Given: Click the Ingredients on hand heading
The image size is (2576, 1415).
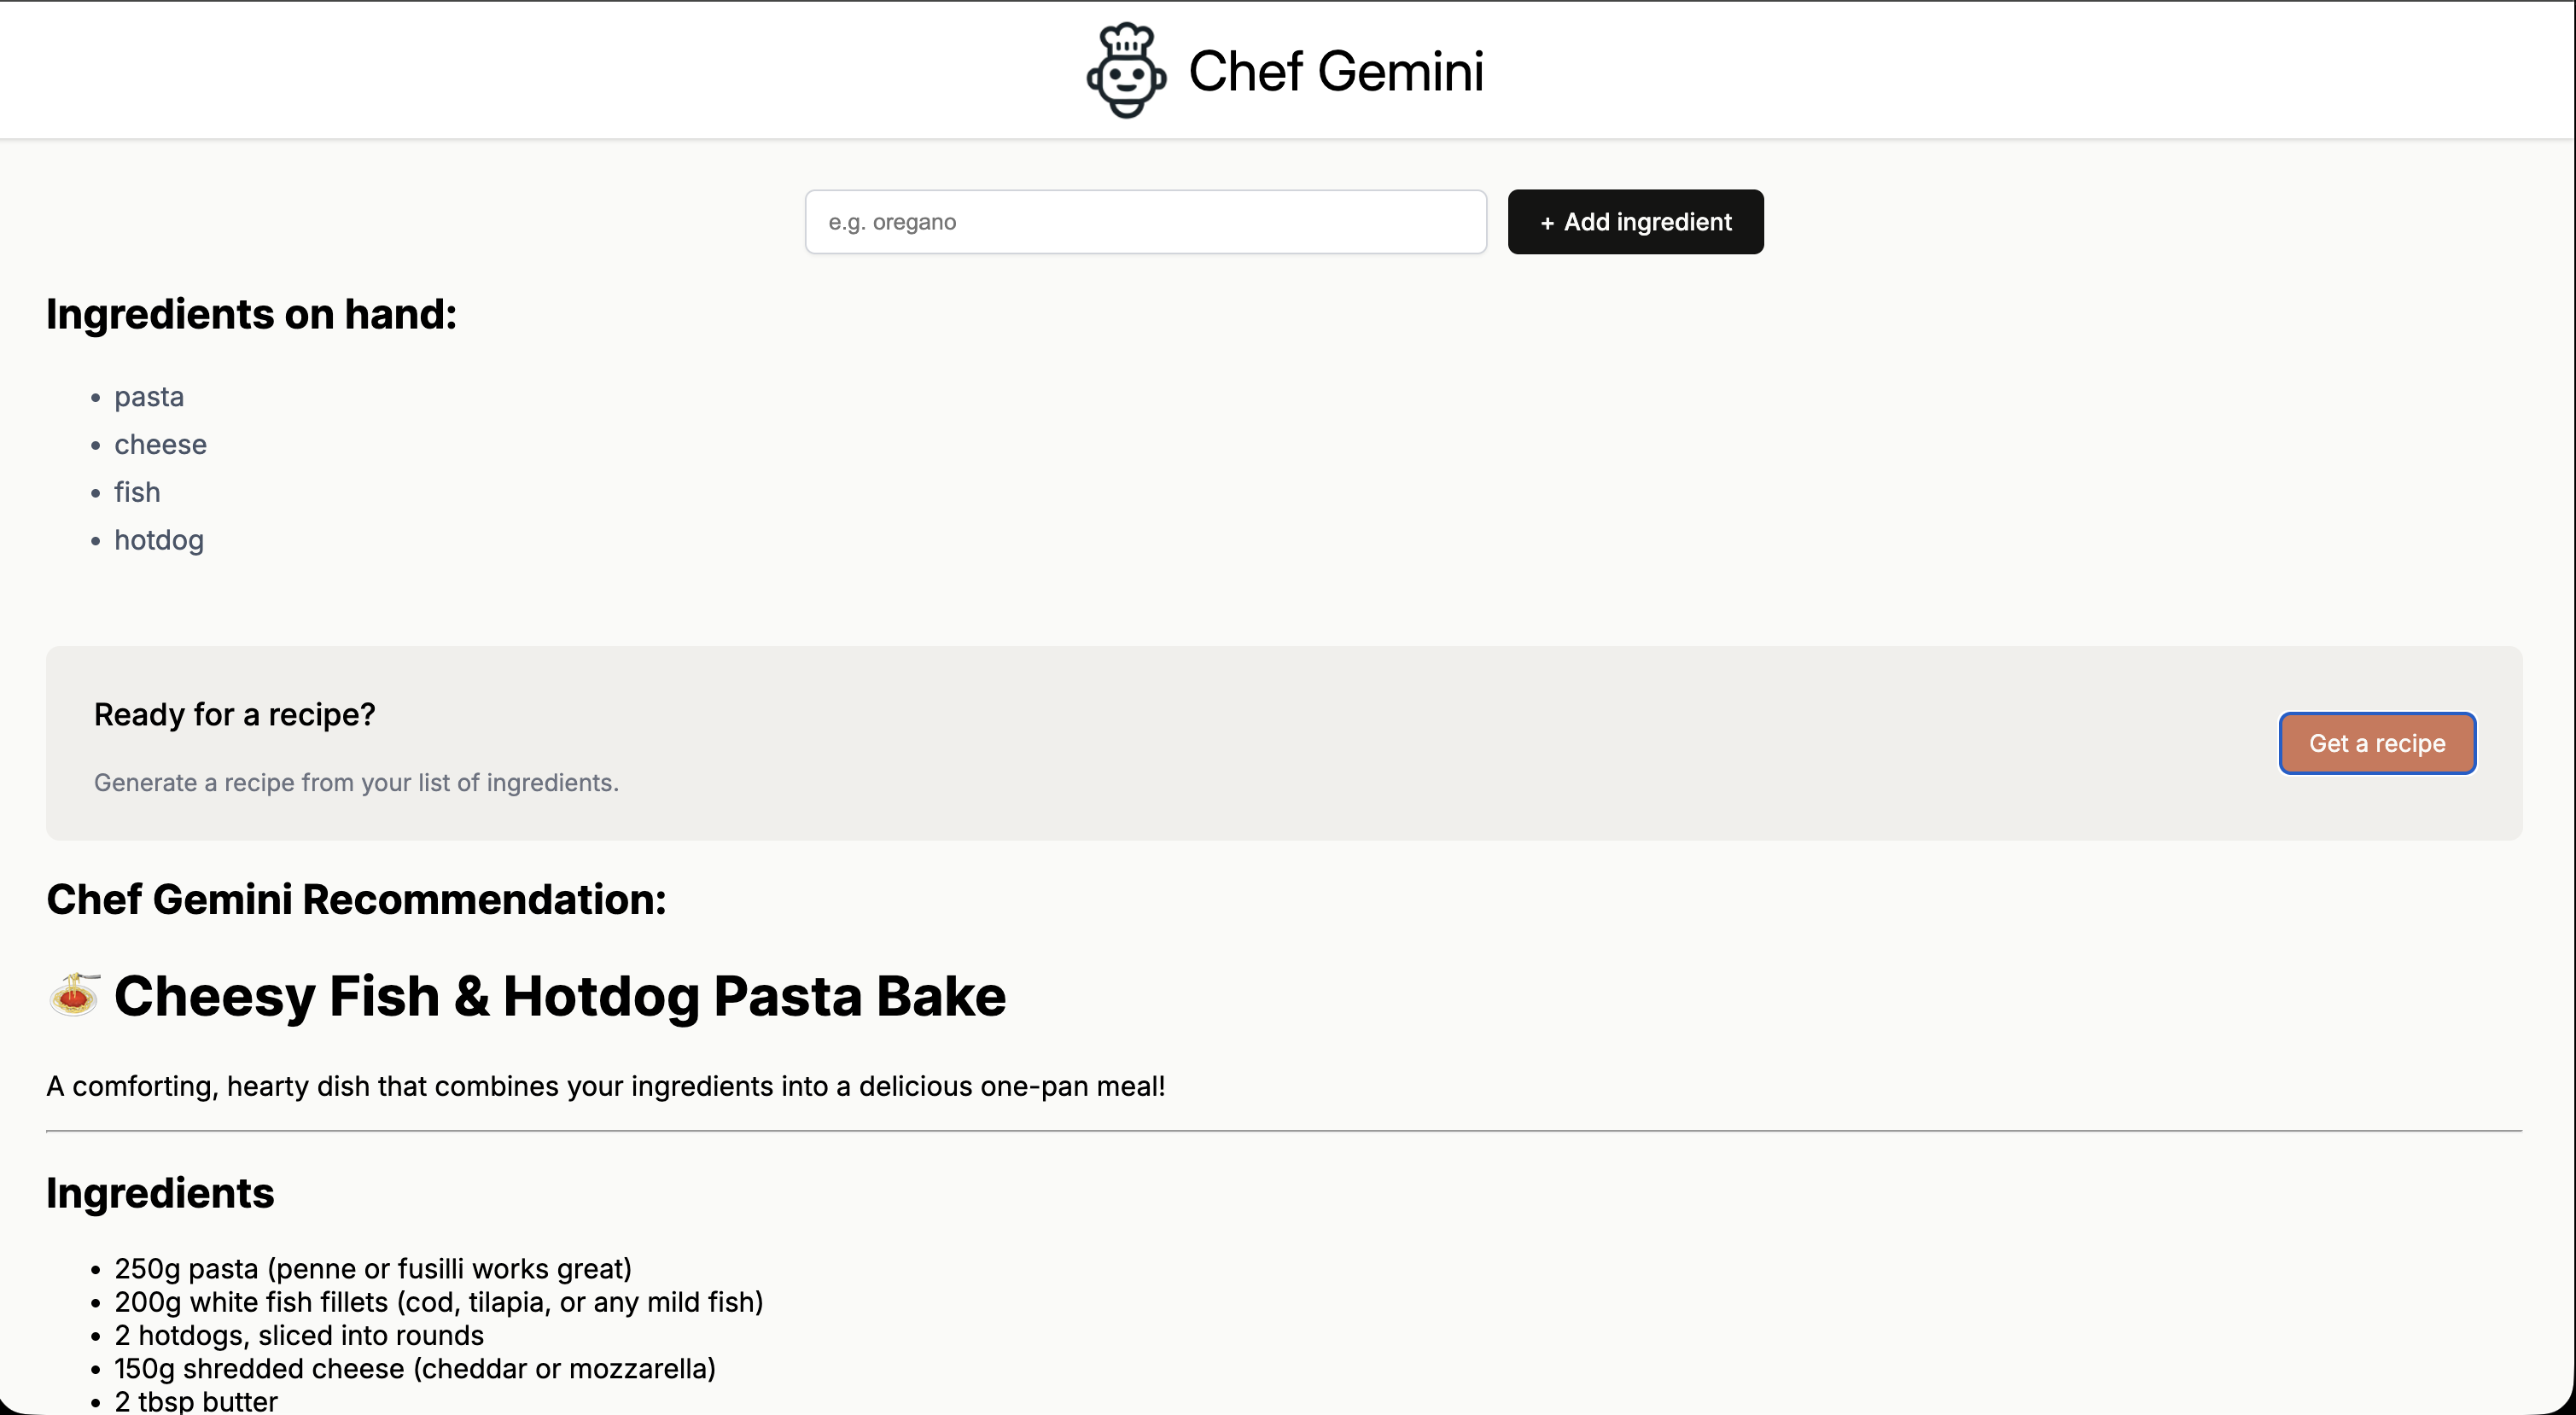Looking at the screenshot, I should click(x=251, y=314).
